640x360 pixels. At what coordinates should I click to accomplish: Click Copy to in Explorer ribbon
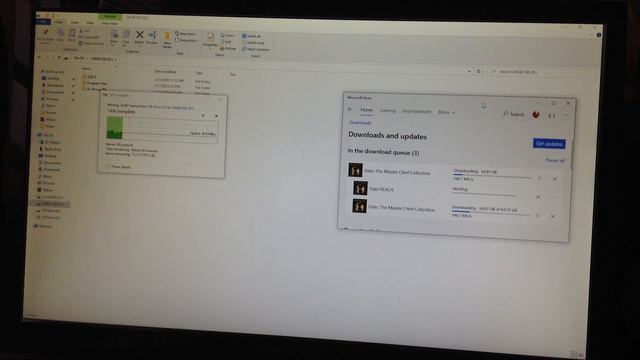click(x=126, y=38)
